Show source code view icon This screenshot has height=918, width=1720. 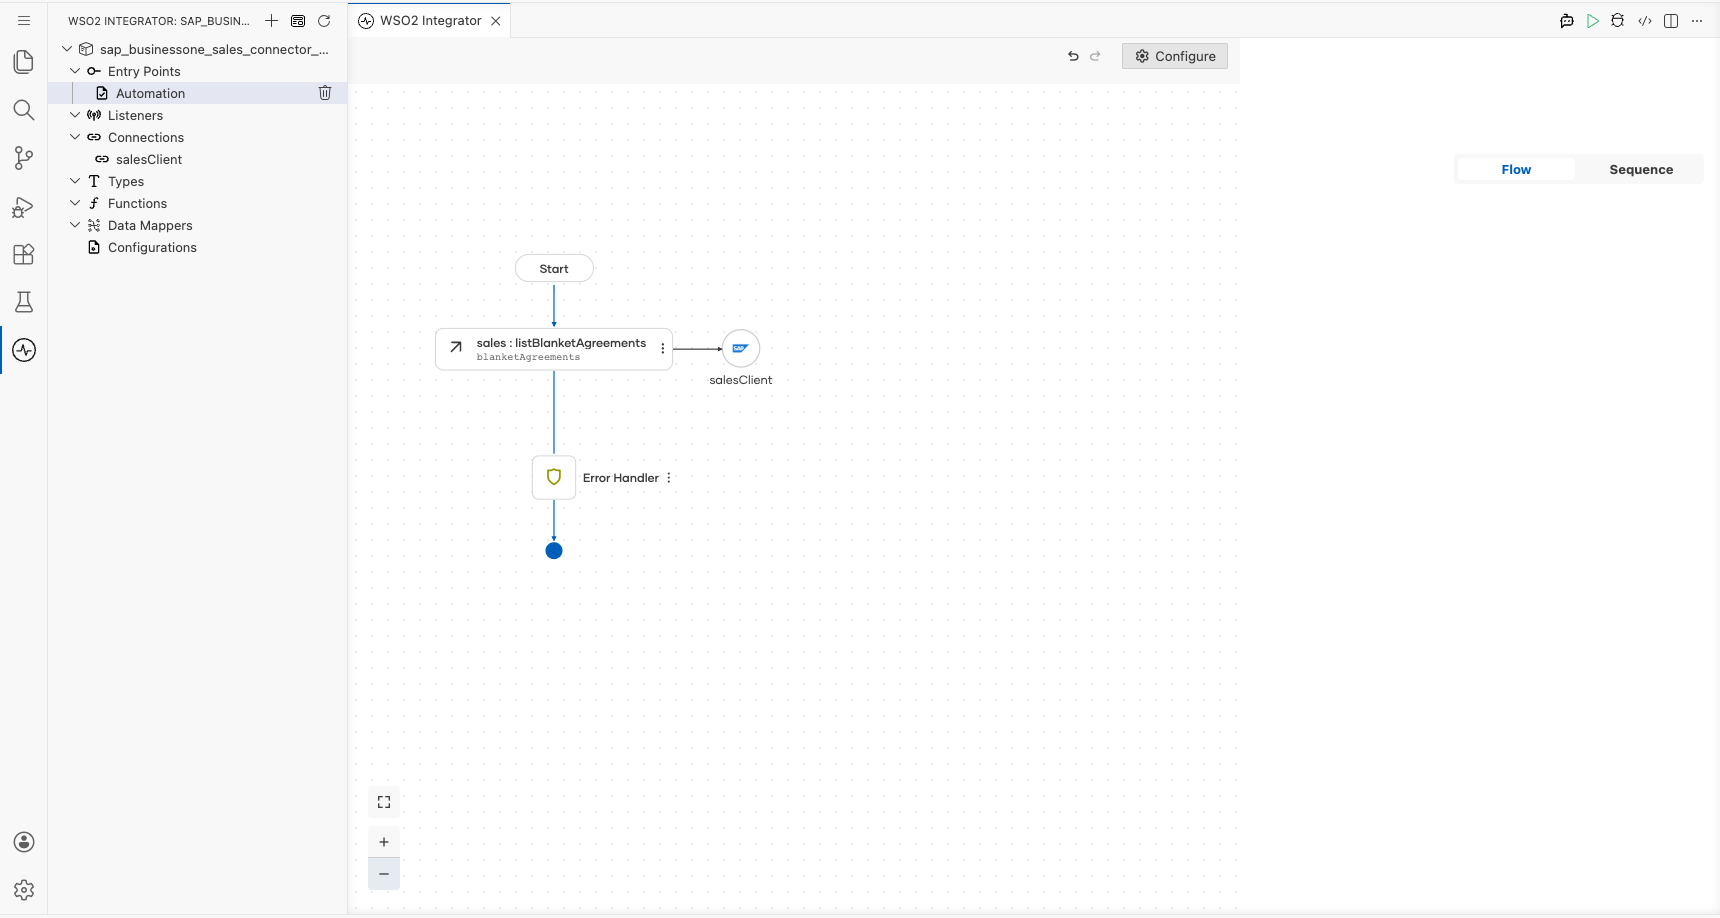[x=1645, y=21]
